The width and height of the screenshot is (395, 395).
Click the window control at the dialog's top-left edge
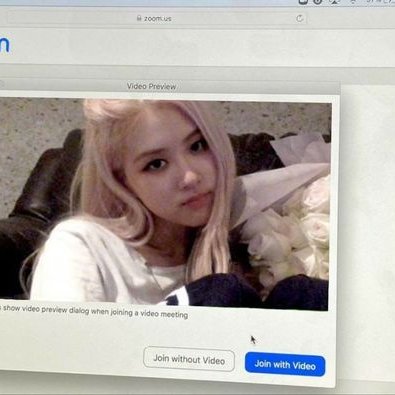pos(1,83)
